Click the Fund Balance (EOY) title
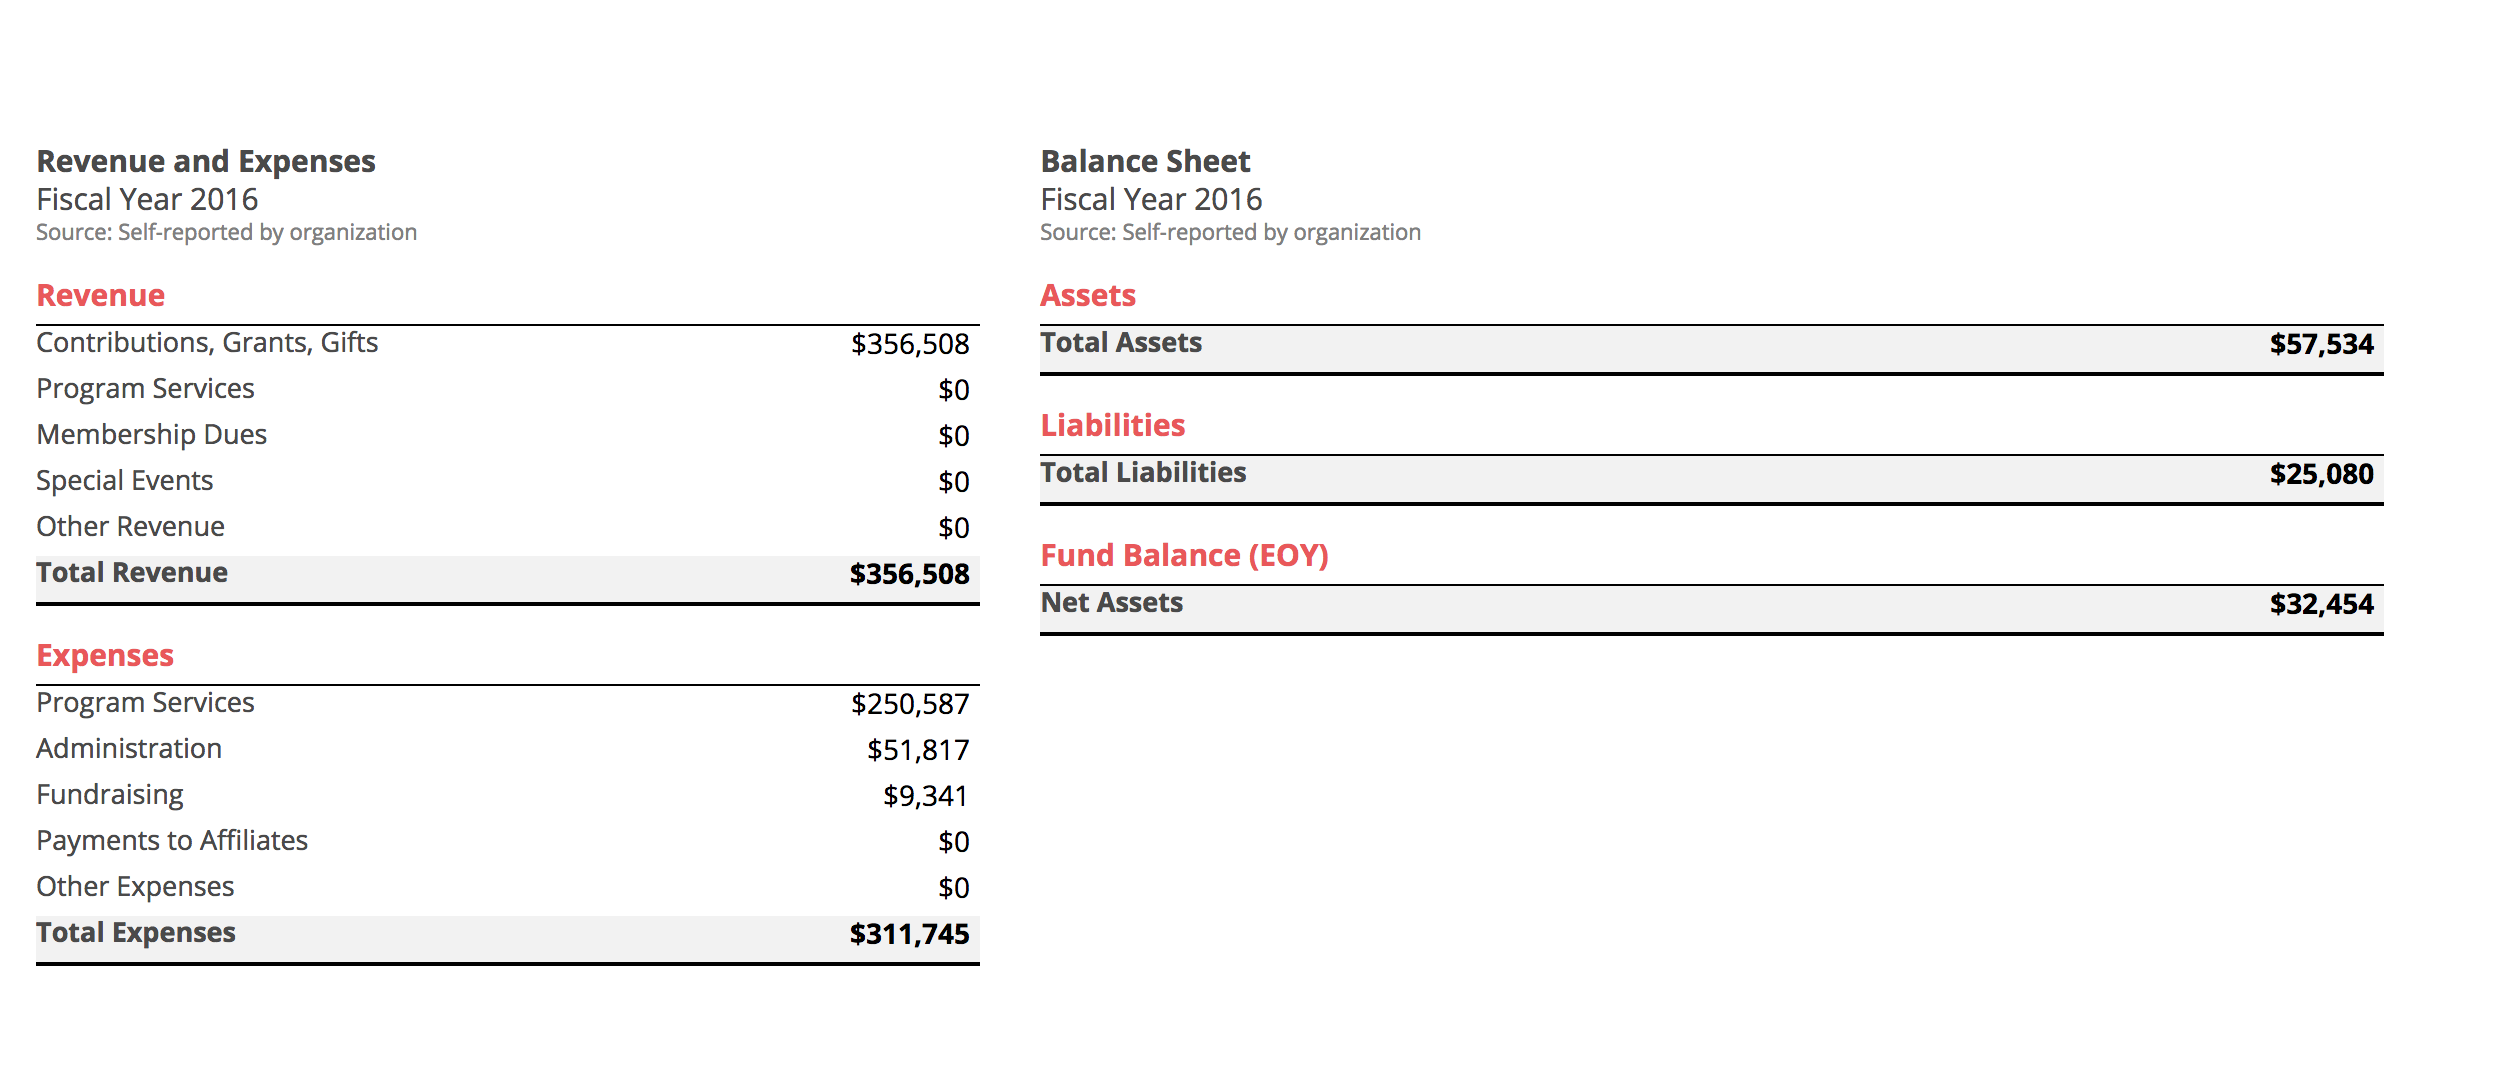2496x1076 pixels. click(x=1185, y=555)
